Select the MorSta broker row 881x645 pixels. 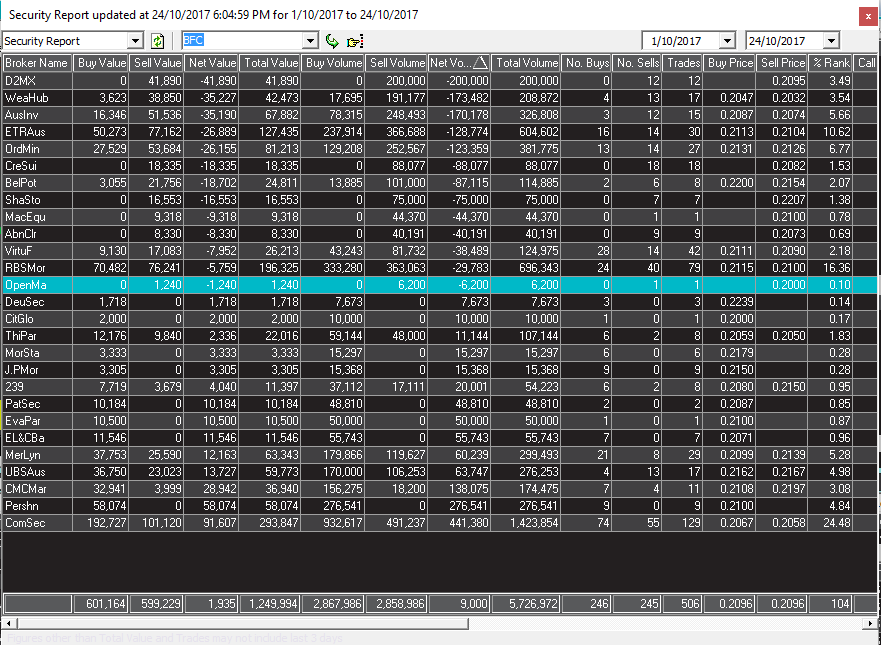439,352
